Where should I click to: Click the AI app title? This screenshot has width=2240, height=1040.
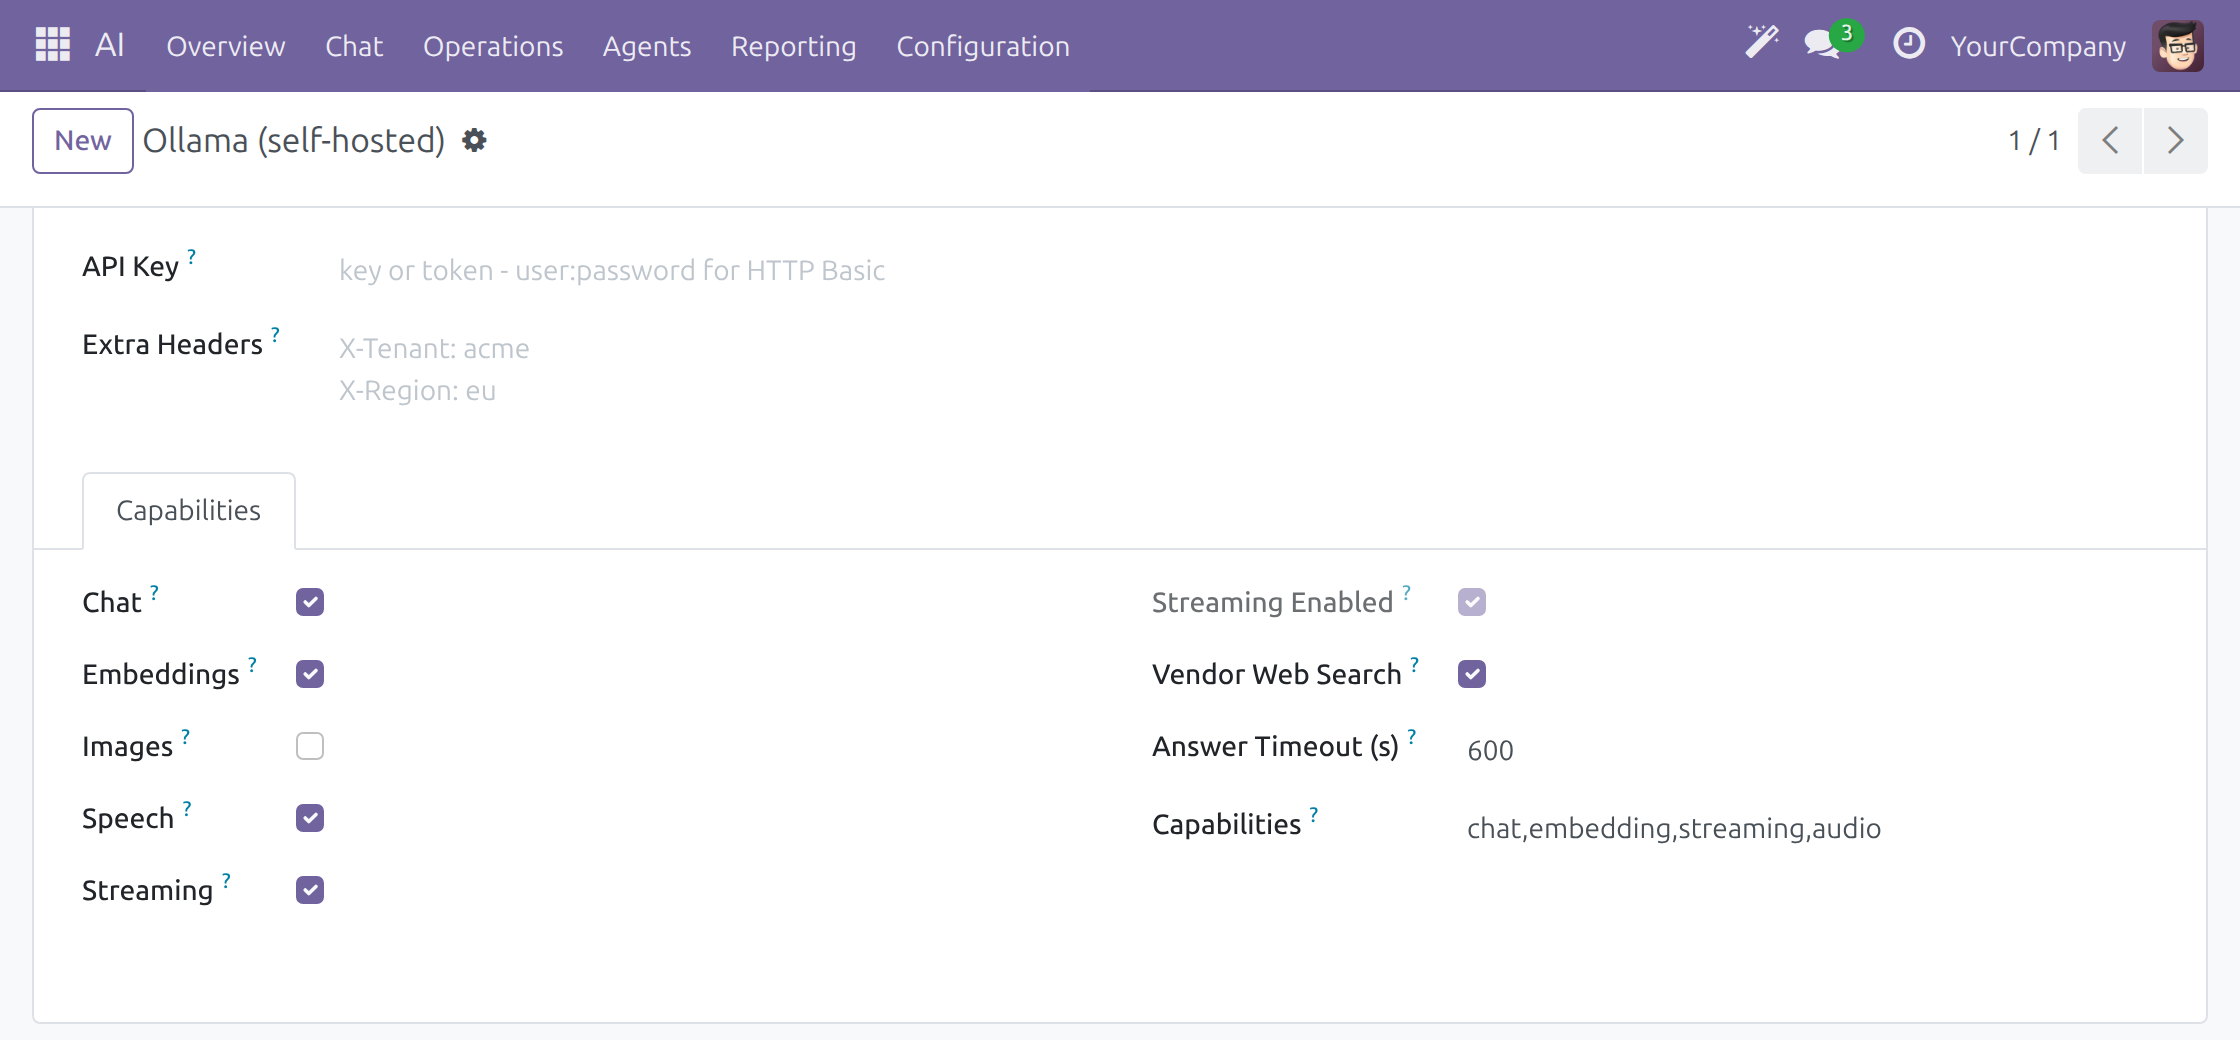click(x=109, y=45)
